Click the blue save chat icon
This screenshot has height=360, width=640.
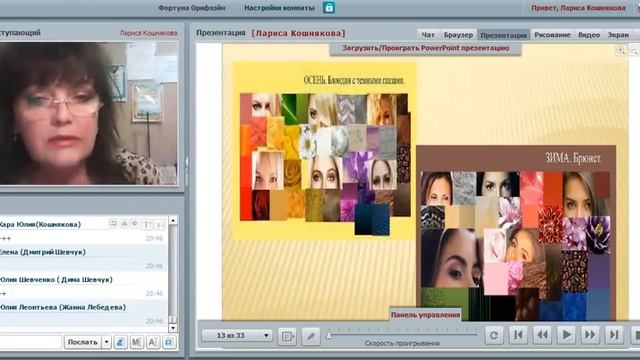point(169,342)
